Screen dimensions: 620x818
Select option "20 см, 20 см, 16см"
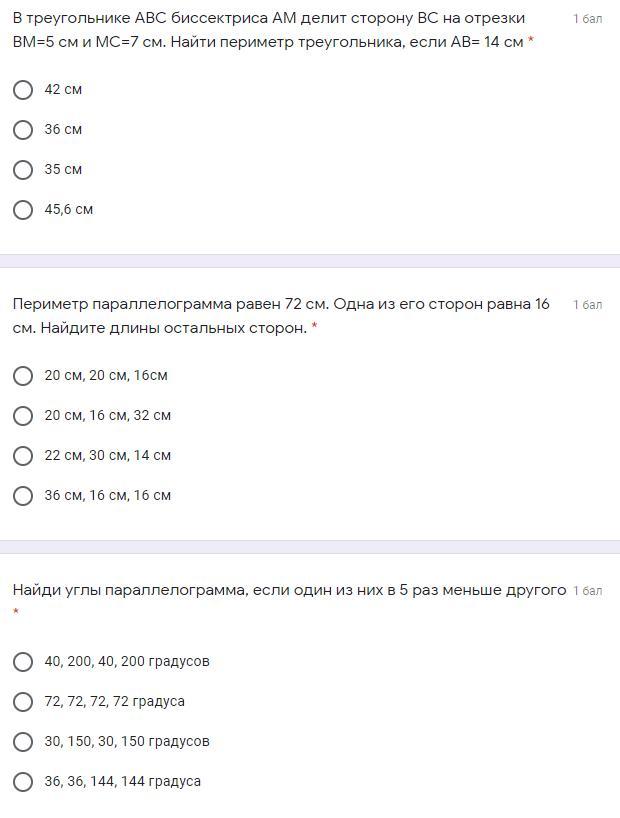[23, 376]
